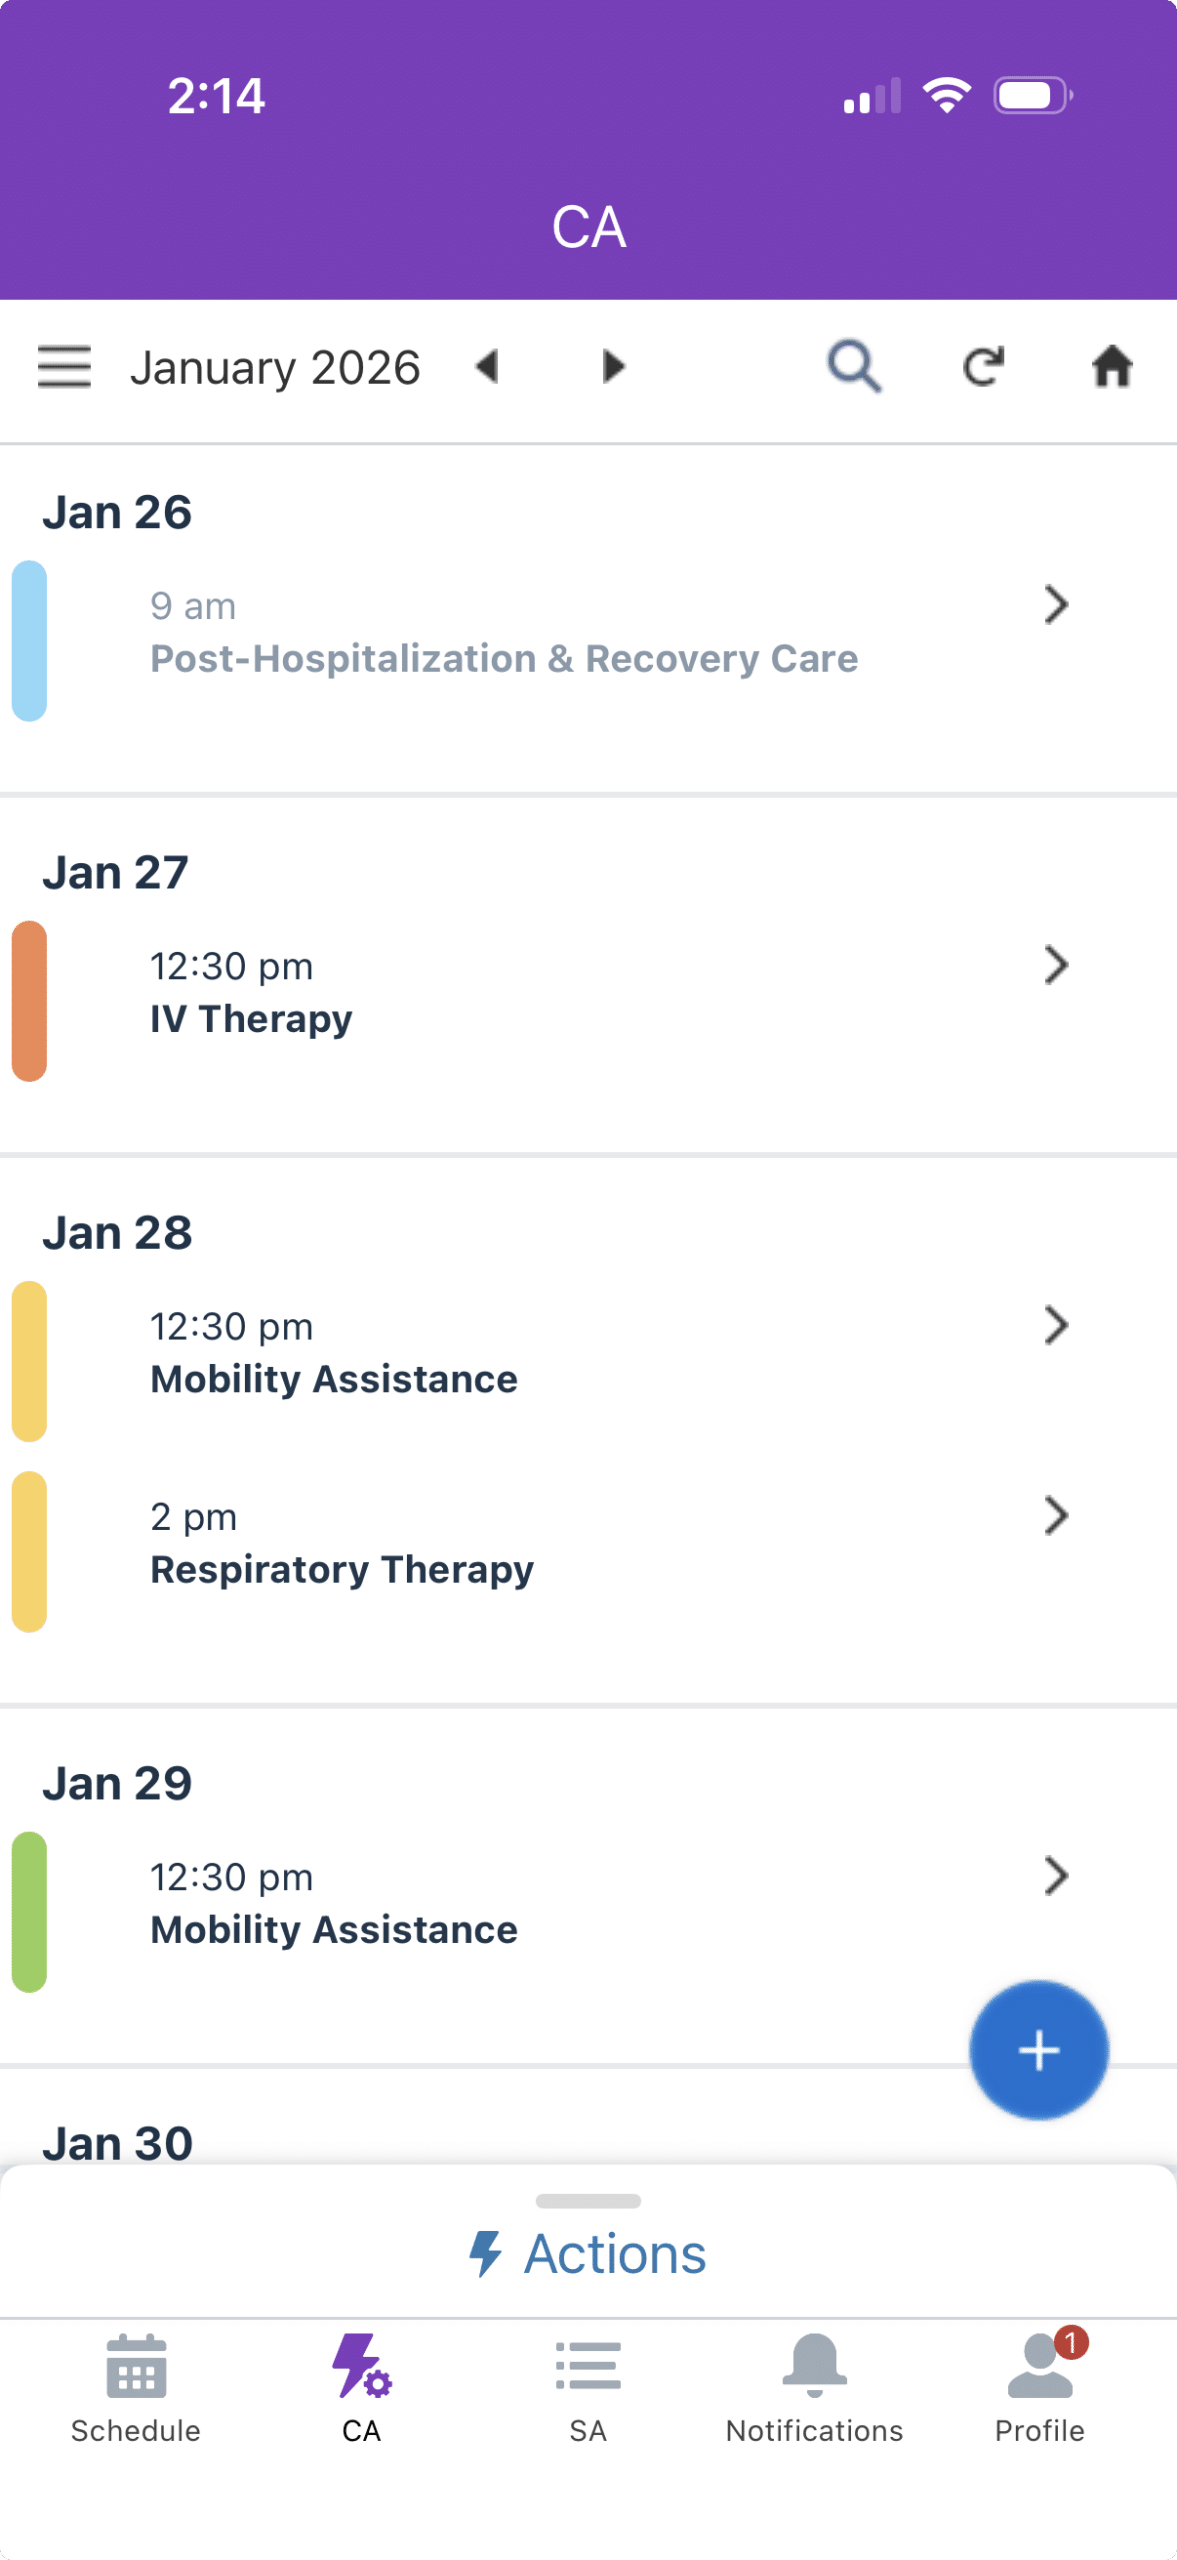Open the Notifications bell tab
This screenshot has width=1177, height=2560.
pyautogui.click(x=814, y=2388)
